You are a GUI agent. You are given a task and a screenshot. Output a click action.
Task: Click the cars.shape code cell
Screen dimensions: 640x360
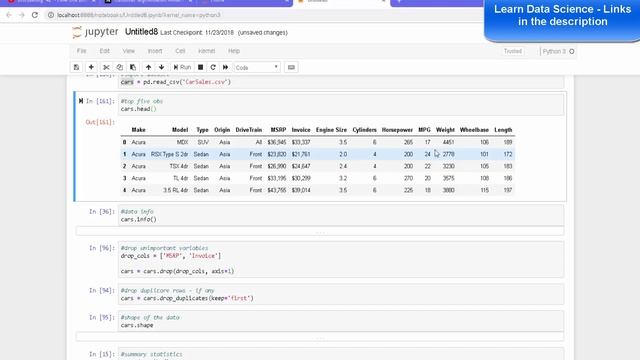(x=341, y=321)
